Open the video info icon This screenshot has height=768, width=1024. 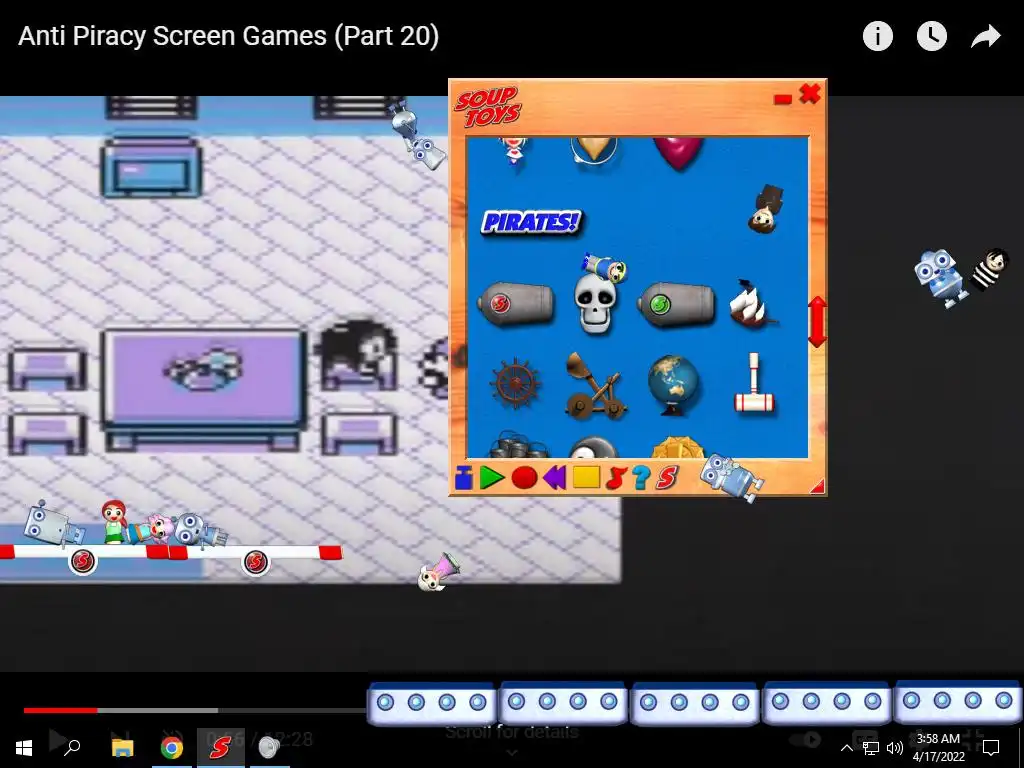pos(877,36)
